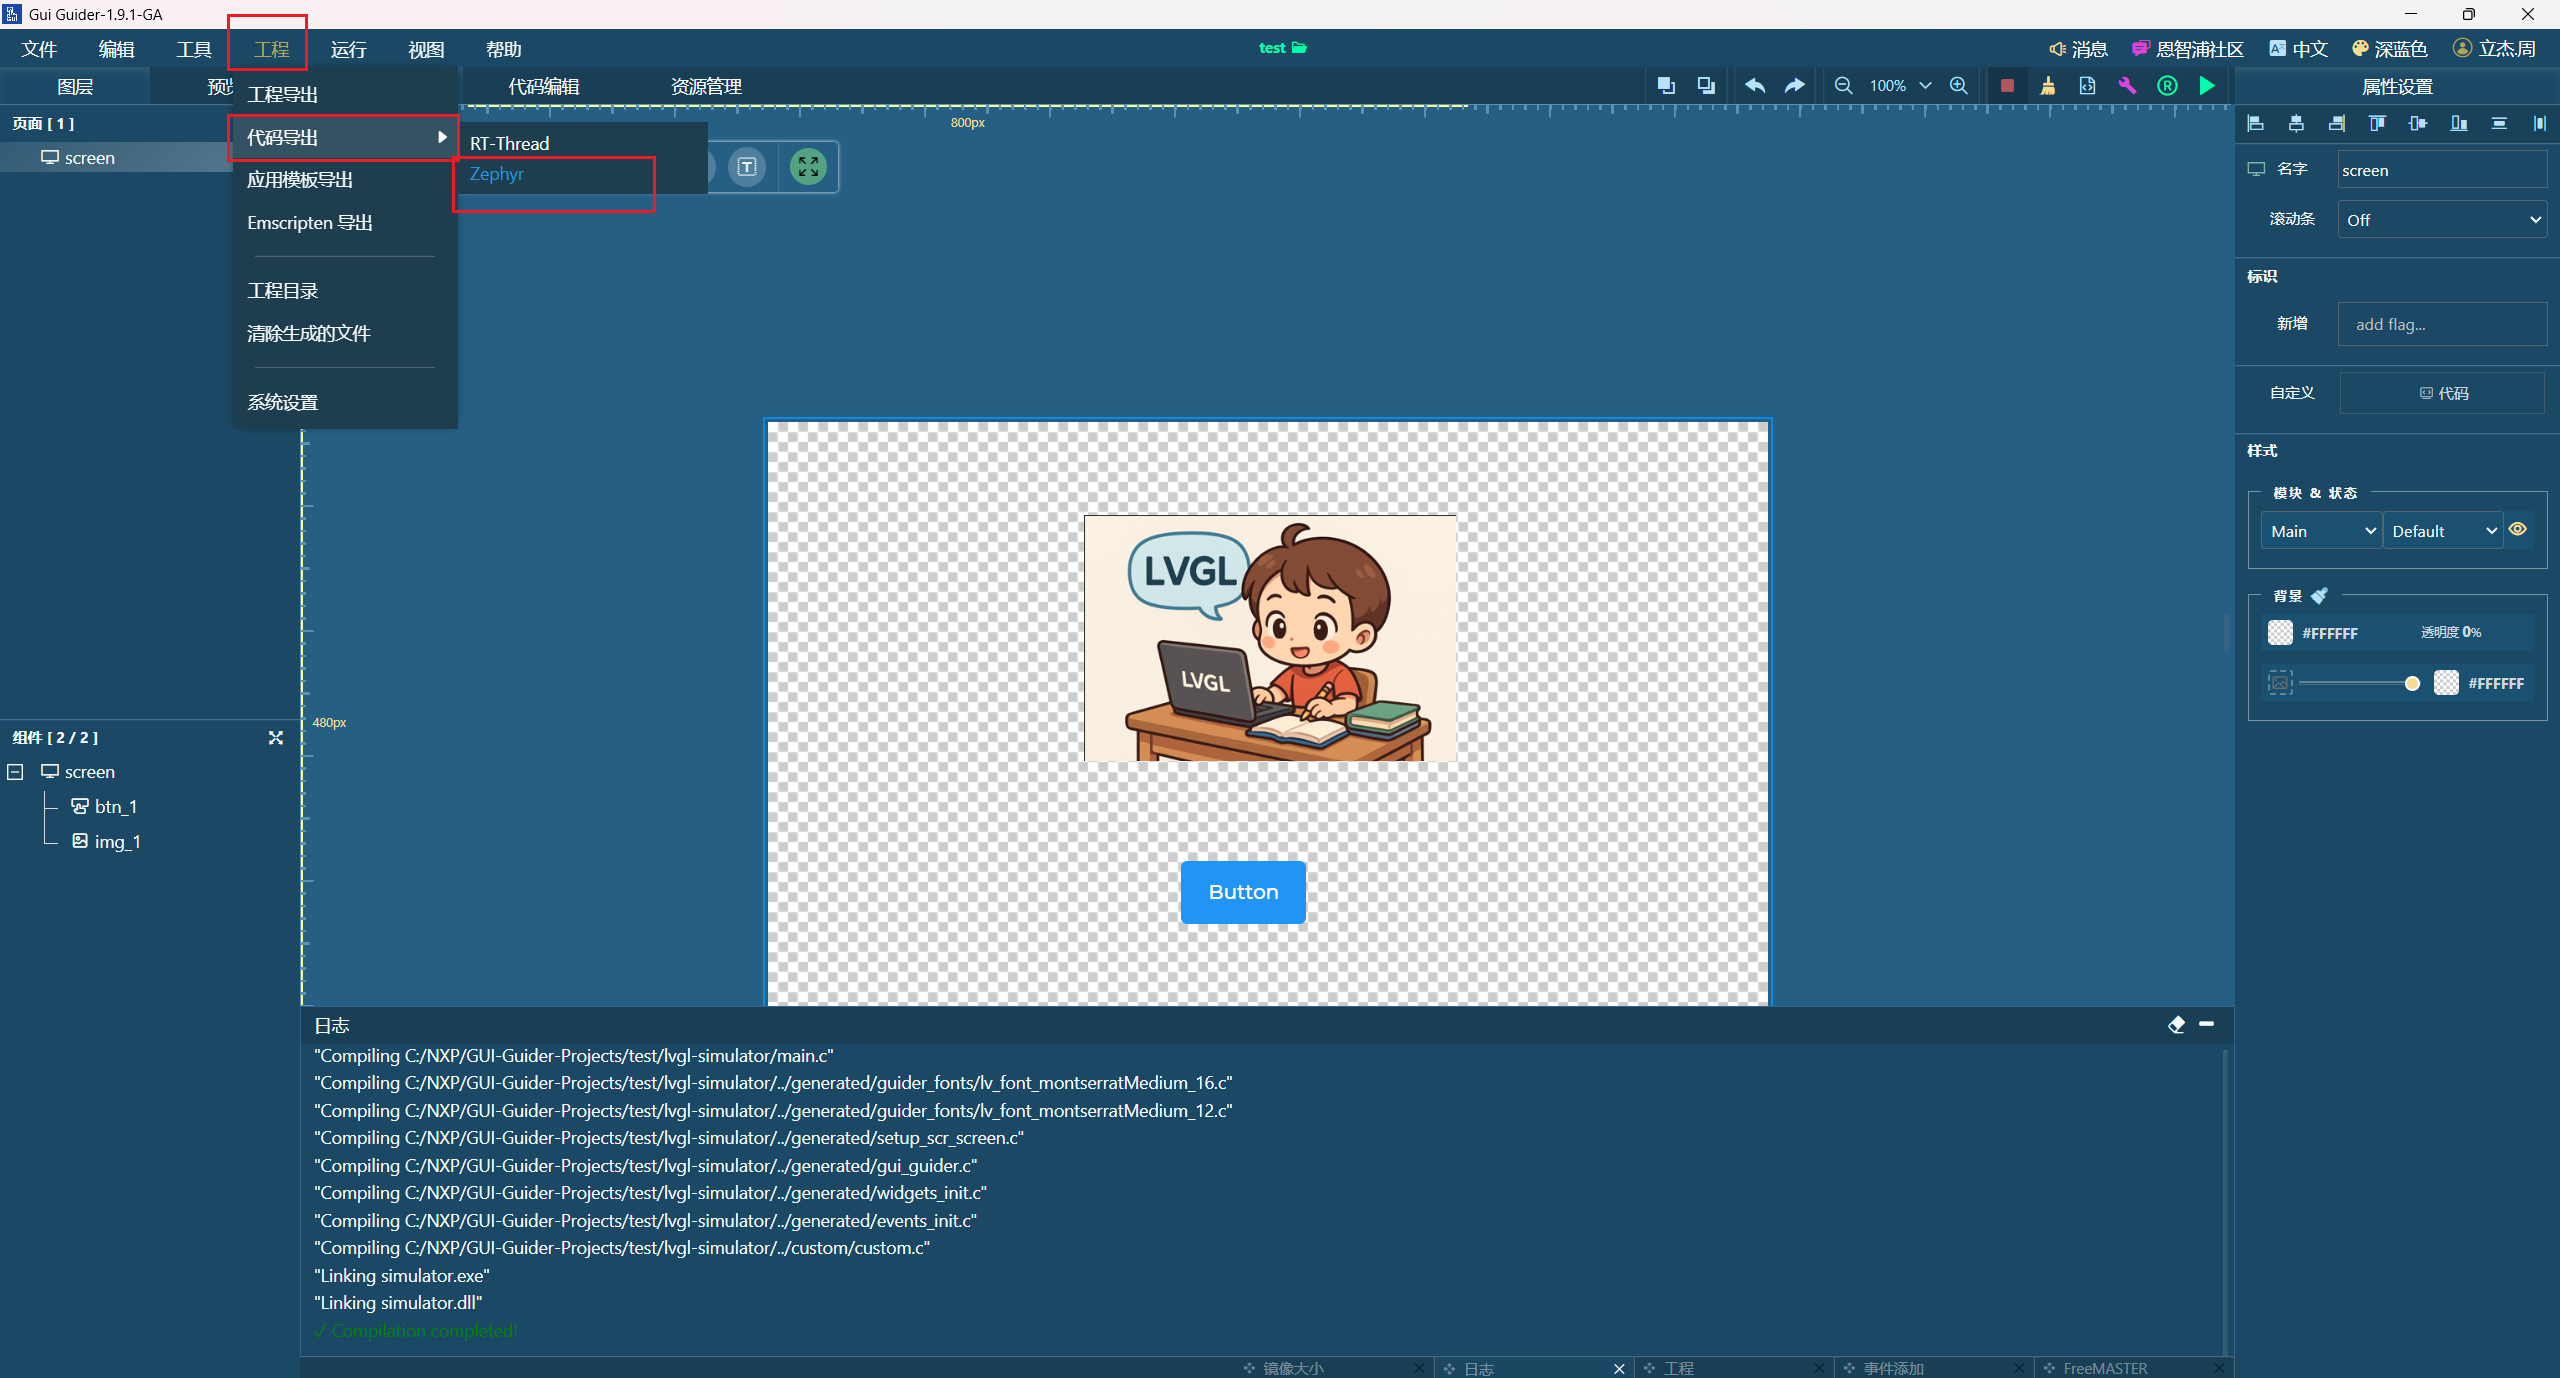Stop the running simulator with red square
Screen dimensions: 2560x1378
tap(2007, 86)
